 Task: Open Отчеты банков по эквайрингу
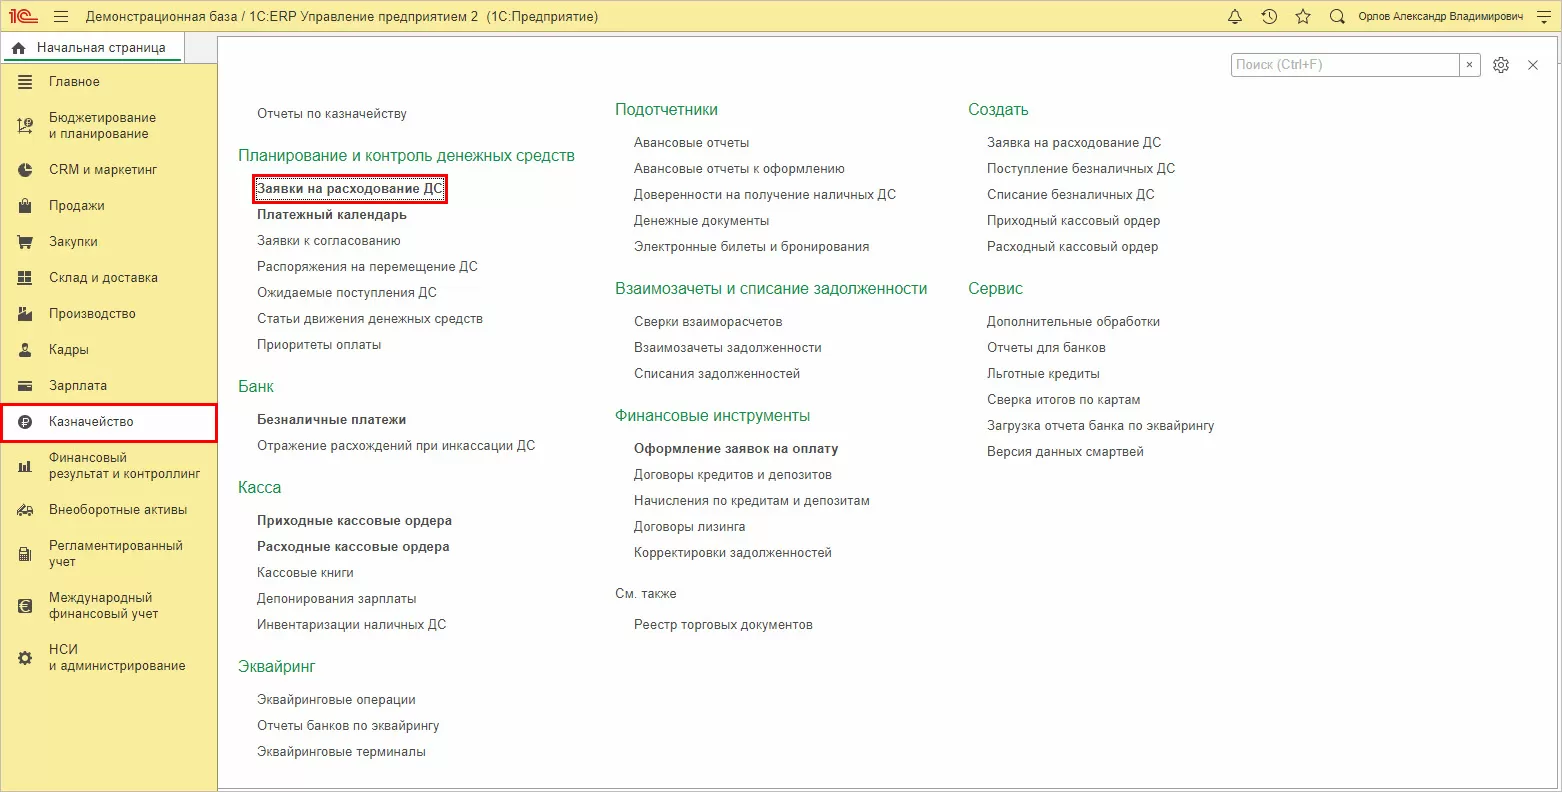(348, 726)
